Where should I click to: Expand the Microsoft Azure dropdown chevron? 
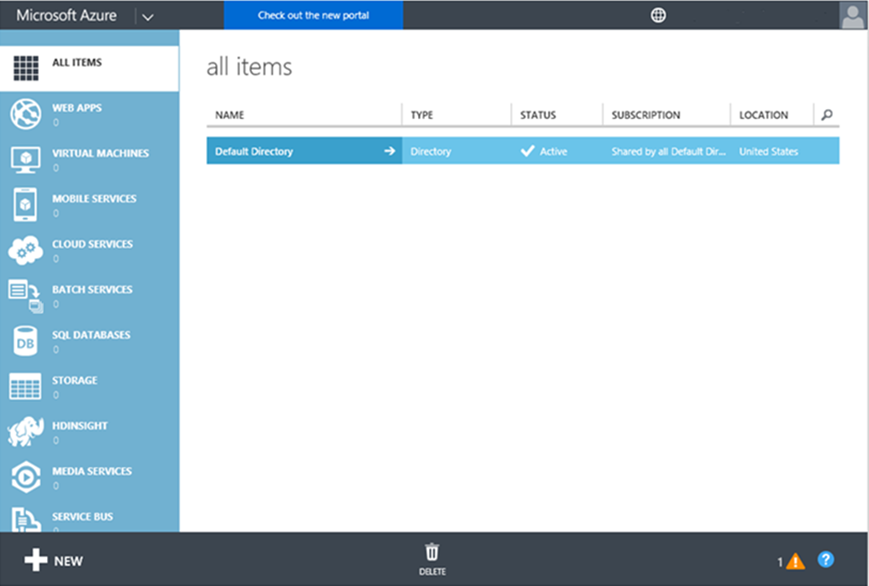coord(147,17)
